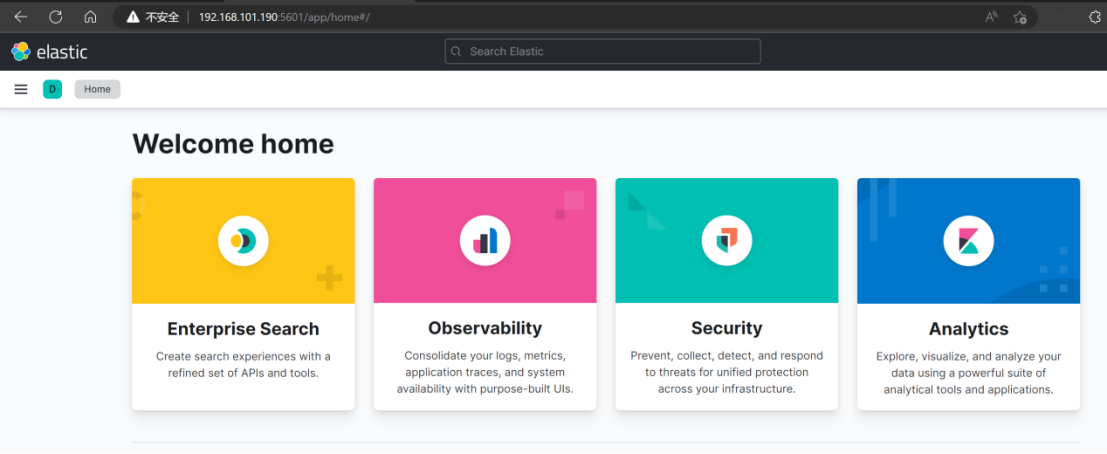Screen dimensions: 1107x454
Task: Click the Observability bar chart icon
Action: 485,241
